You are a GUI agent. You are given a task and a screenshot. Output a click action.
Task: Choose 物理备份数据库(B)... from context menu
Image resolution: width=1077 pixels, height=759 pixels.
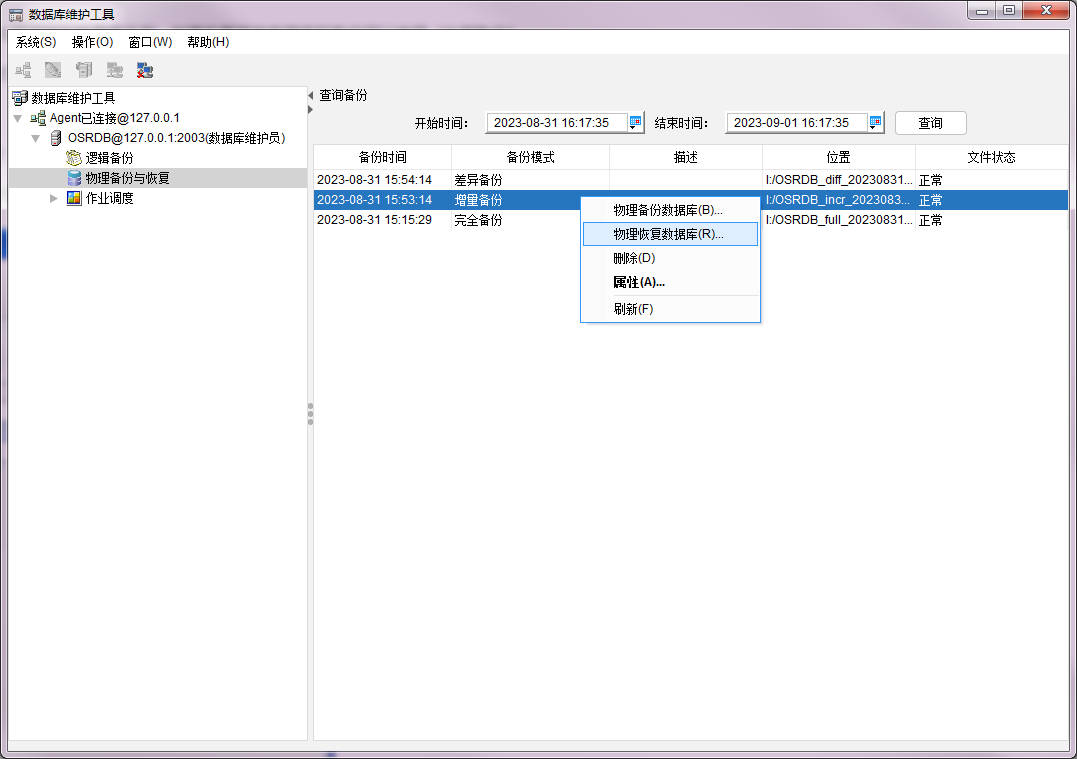pos(667,210)
